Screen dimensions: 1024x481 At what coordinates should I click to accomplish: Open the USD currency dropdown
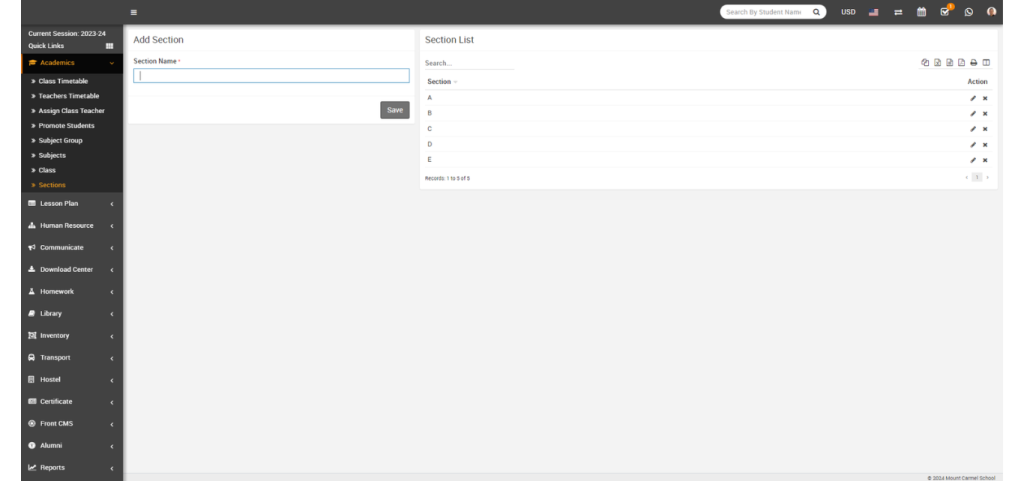click(x=848, y=12)
